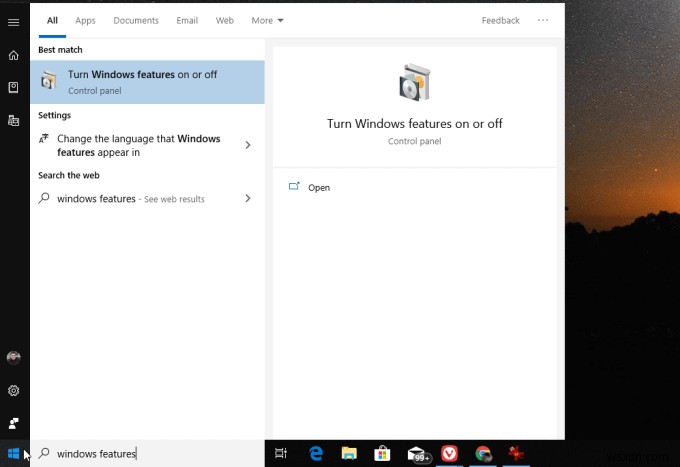Viewport: 680px width, 467px height.
Task: Open the red app icon on taskbar
Action: pos(516,454)
